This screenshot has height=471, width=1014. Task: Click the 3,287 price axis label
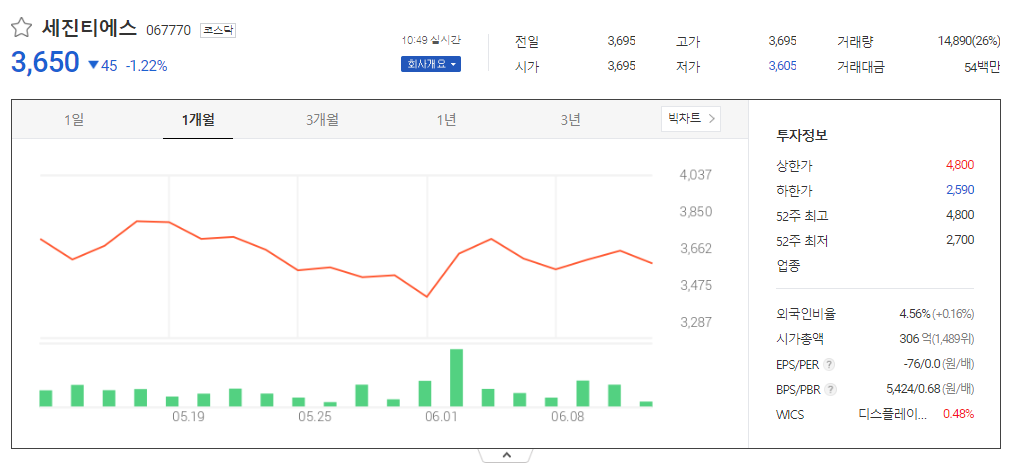click(x=695, y=322)
